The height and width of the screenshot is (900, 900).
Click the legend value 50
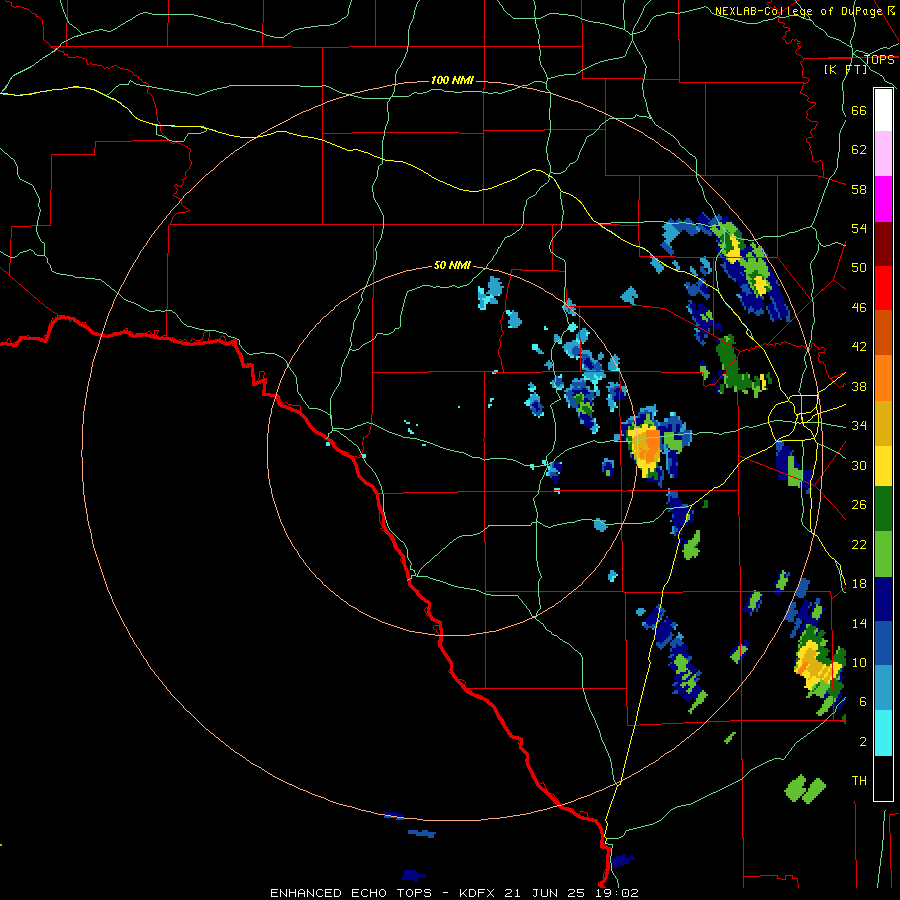pos(859,267)
